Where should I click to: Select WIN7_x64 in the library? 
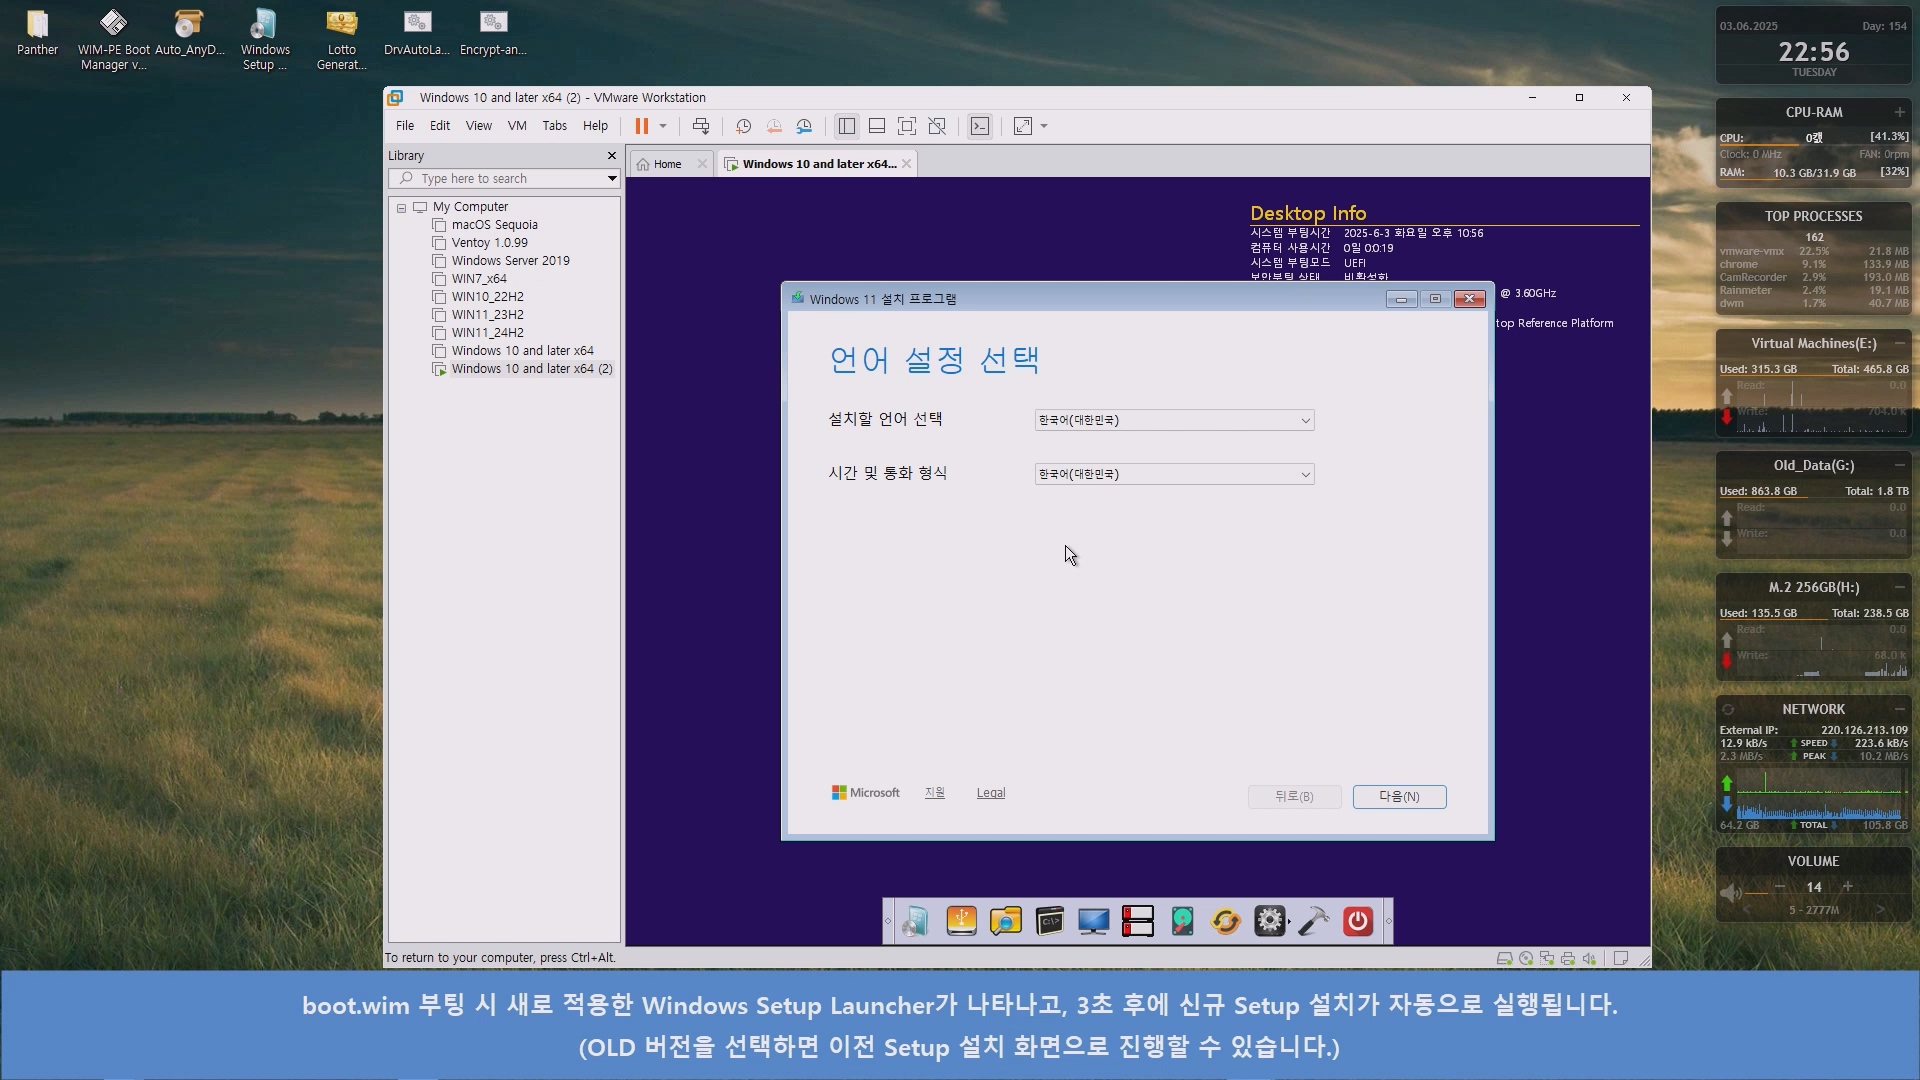tap(479, 279)
